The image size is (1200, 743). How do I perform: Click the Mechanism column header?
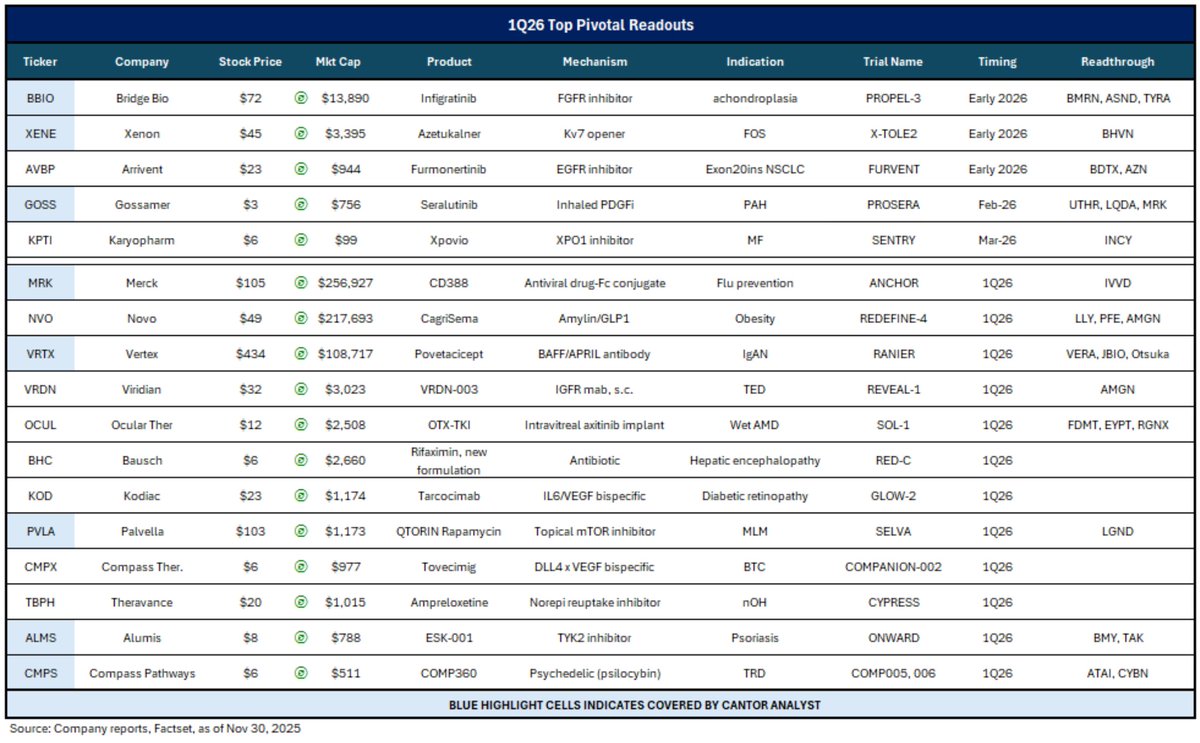point(594,61)
